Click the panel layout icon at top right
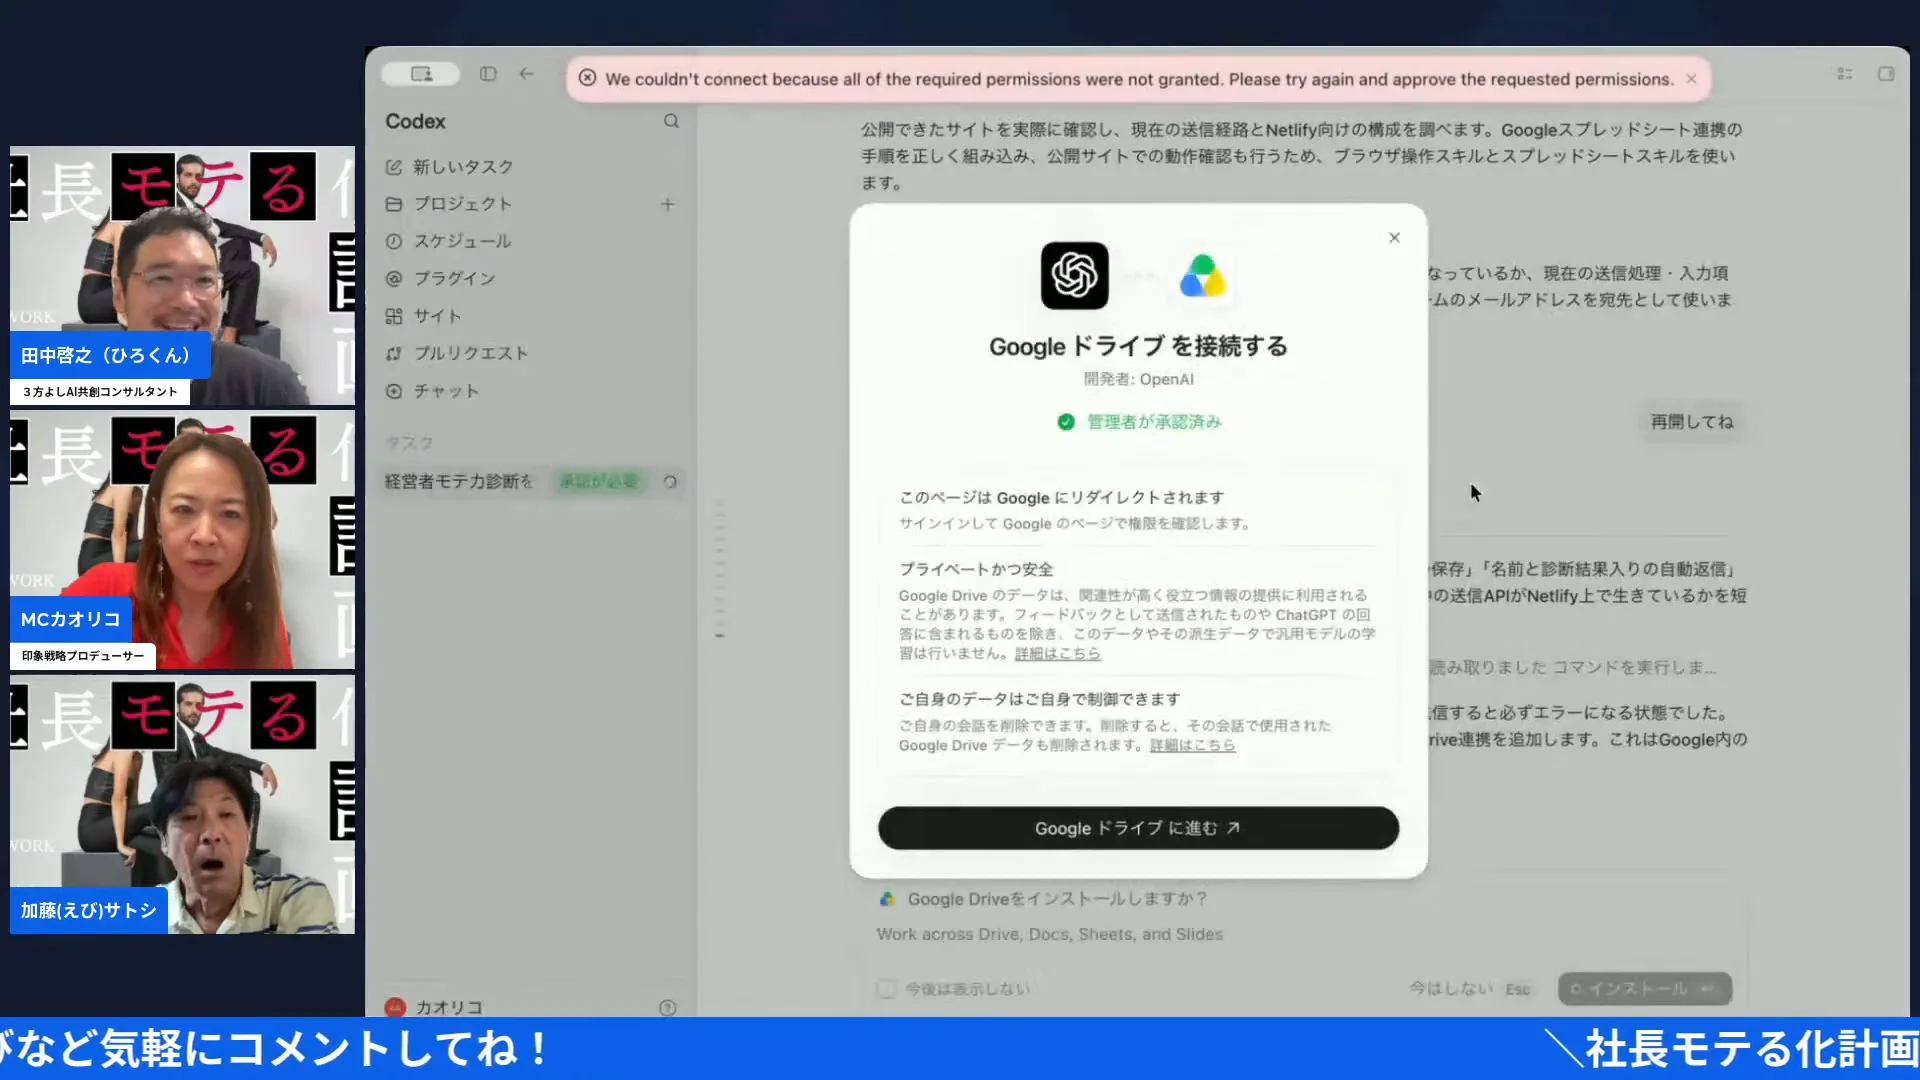The image size is (1920, 1080). pyautogui.click(x=1886, y=74)
